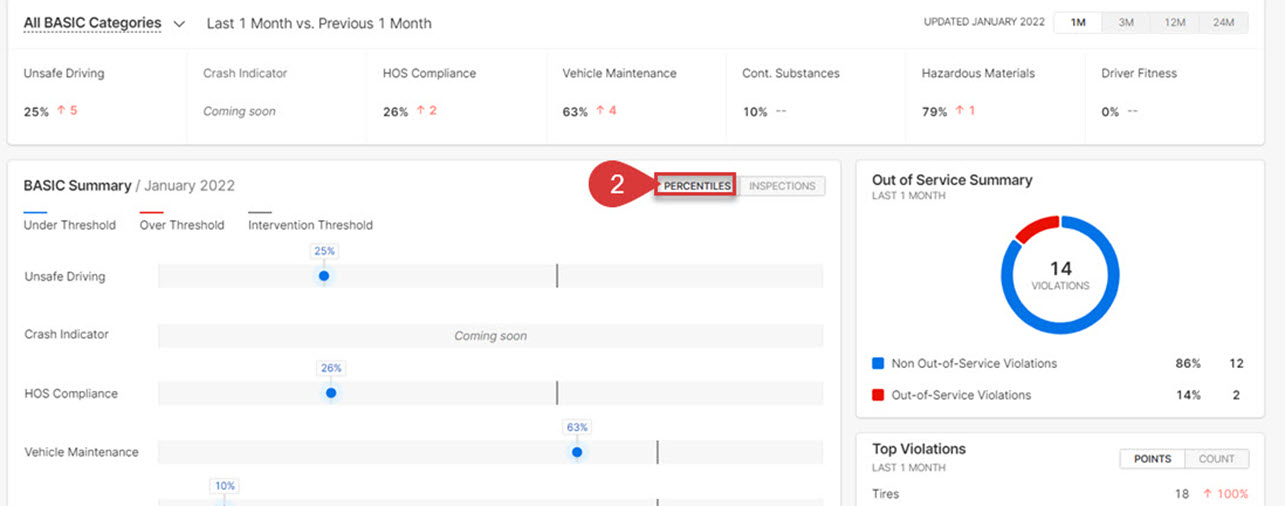Click the blue Non Out-of-Service legend square

tap(878, 364)
